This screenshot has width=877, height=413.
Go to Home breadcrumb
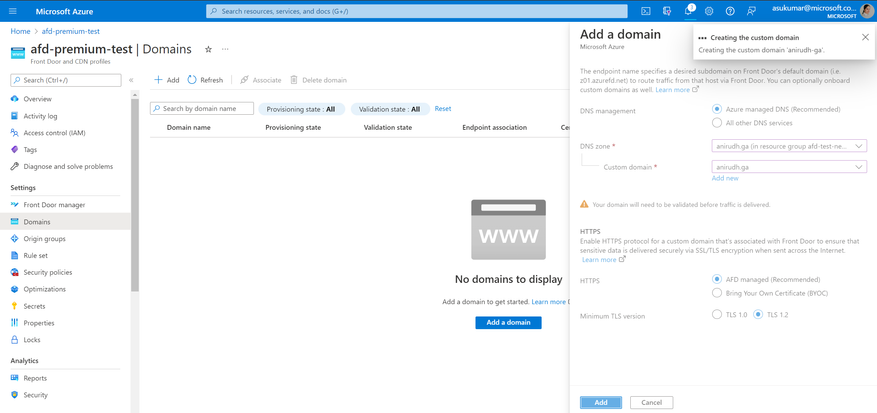tap(20, 31)
